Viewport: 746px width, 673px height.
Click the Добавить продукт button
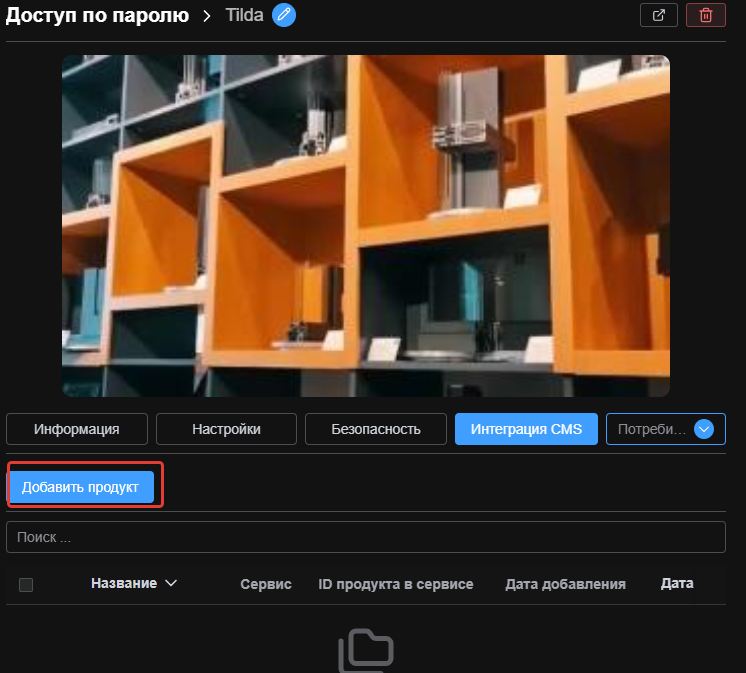(80, 487)
